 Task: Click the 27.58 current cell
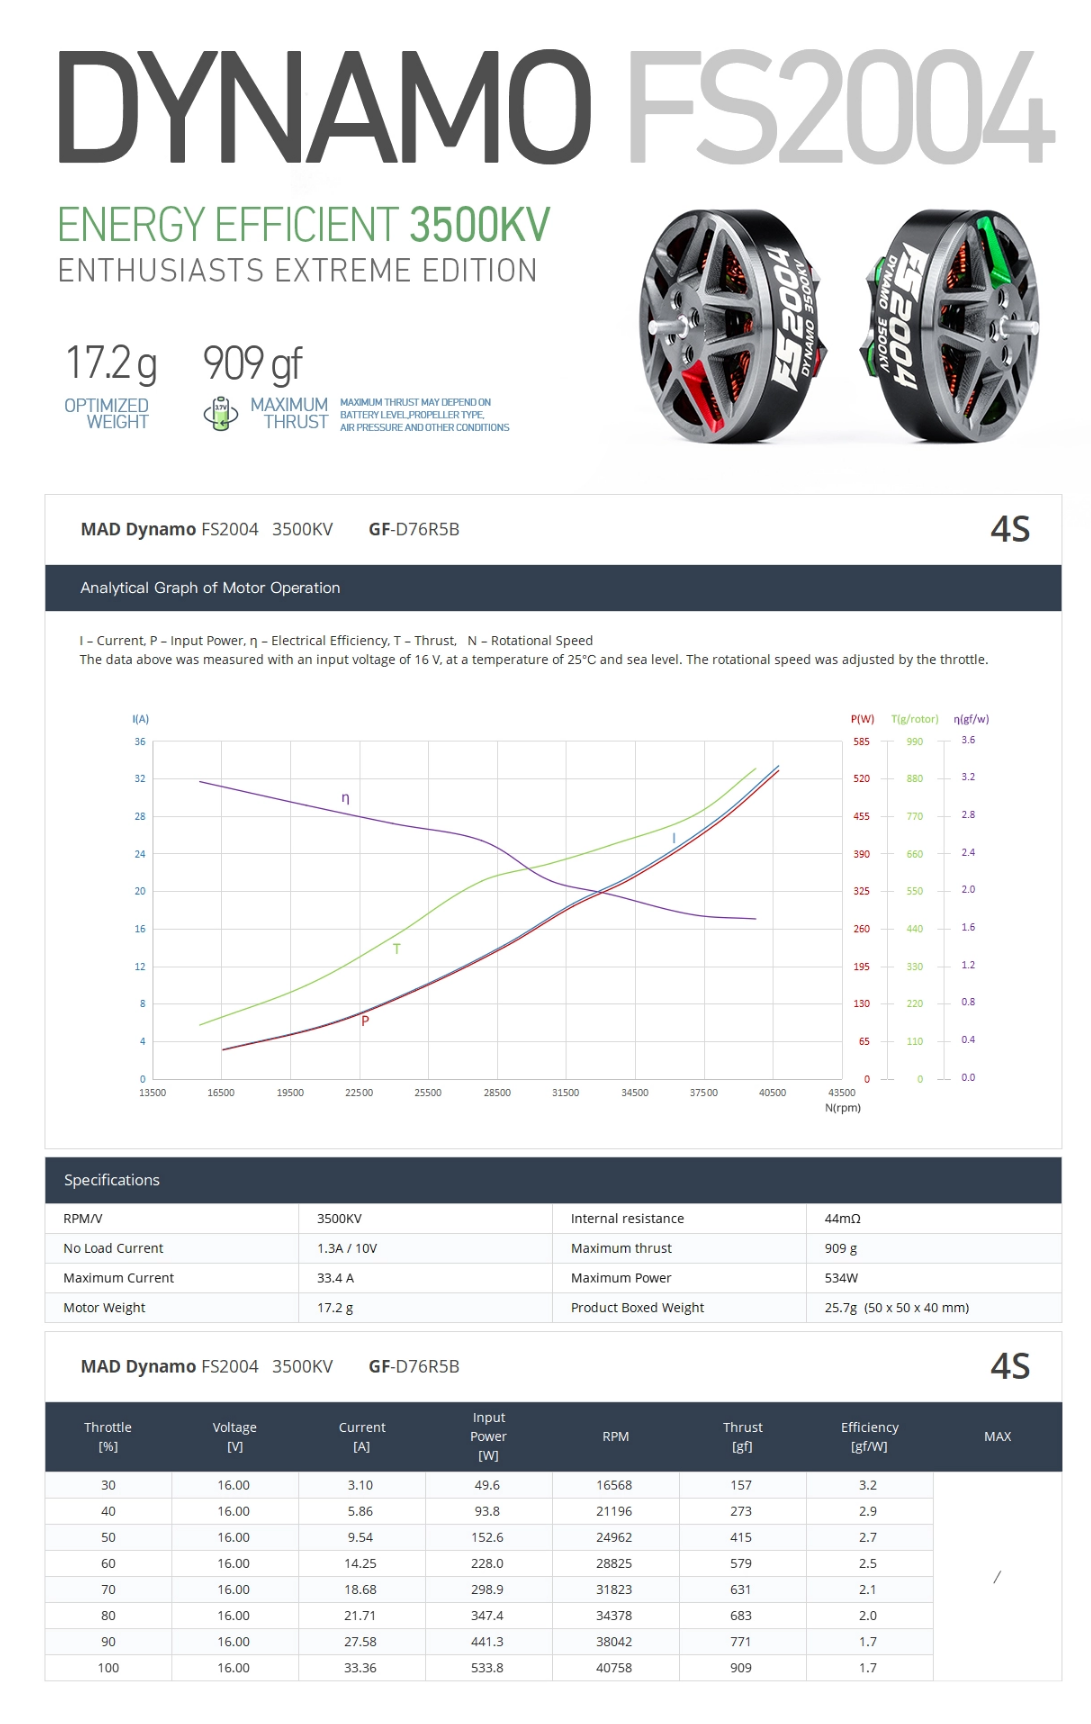[360, 1642]
